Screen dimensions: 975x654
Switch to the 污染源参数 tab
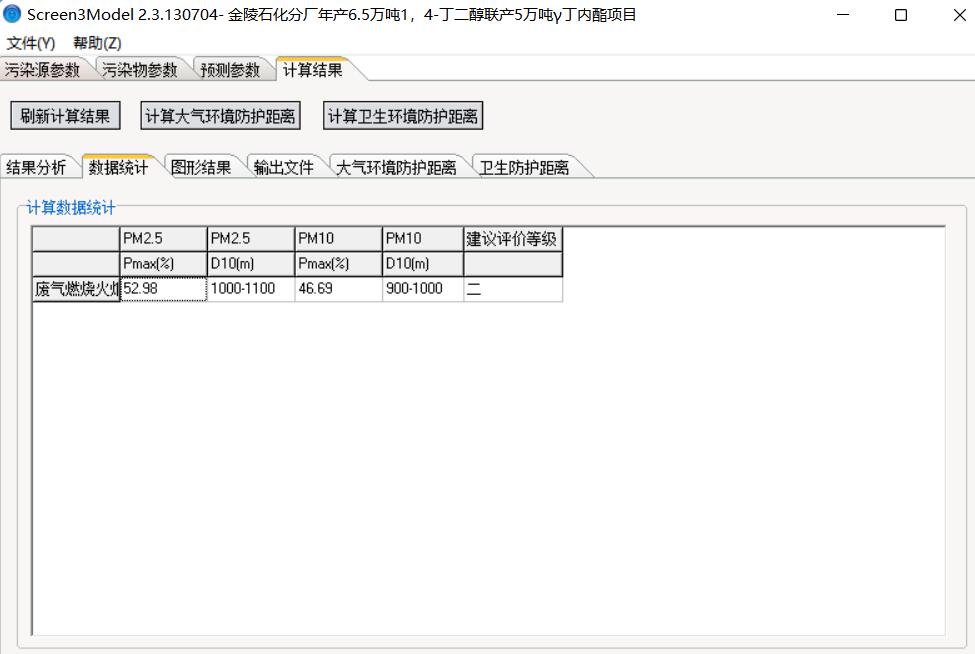click(x=44, y=70)
